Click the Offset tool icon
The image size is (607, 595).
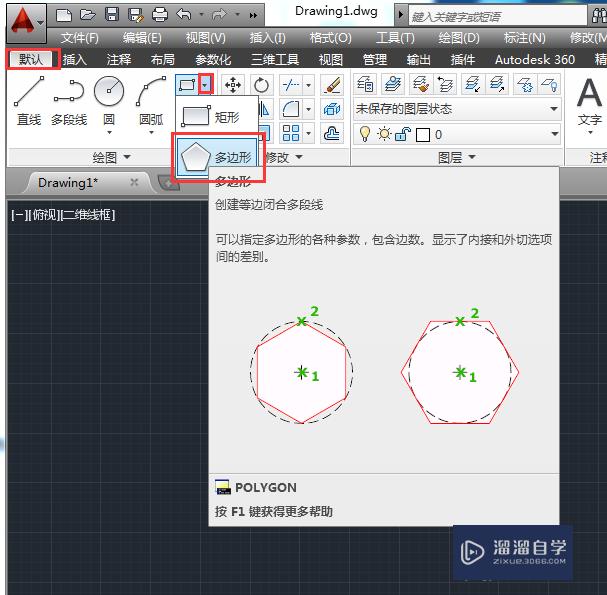pyautogui.click(x=332, y=133)
